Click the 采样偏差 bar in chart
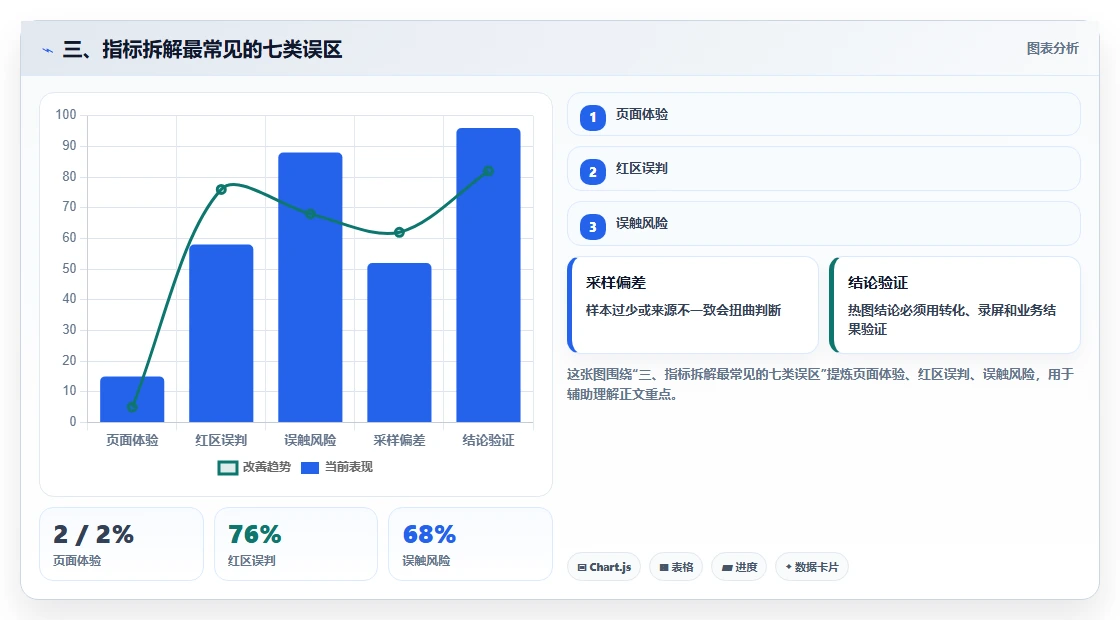The height and width of the screenshot is (620, 1120). [399, 343]
